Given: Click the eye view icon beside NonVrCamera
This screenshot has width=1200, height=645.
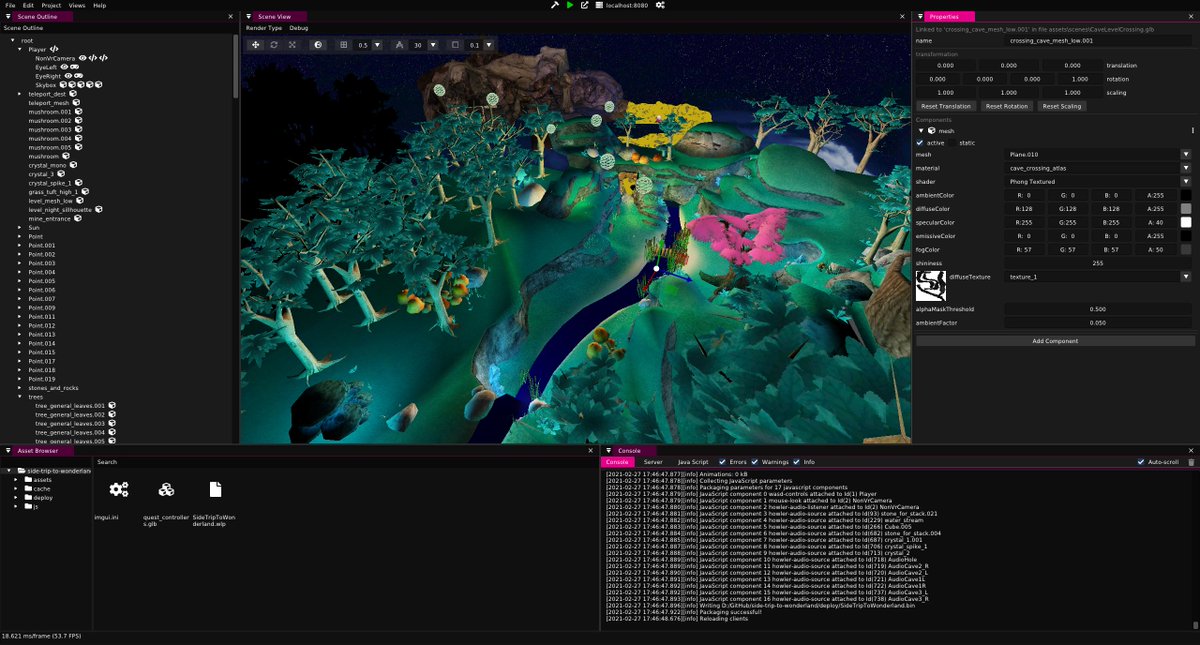Looking at the screenshot, I should pyautogui.click(x=83, y=58).
